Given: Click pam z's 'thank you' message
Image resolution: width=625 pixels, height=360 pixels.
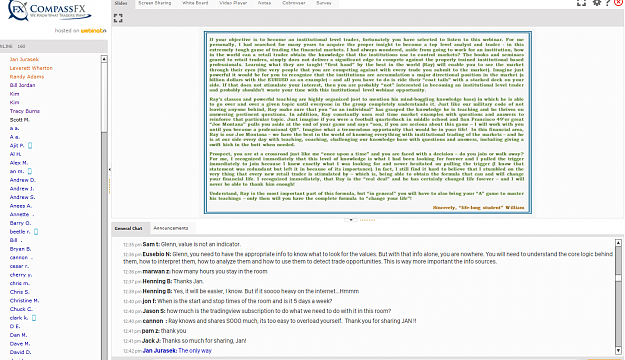Looking at the screenshot, I should click(x=155, y=331).
